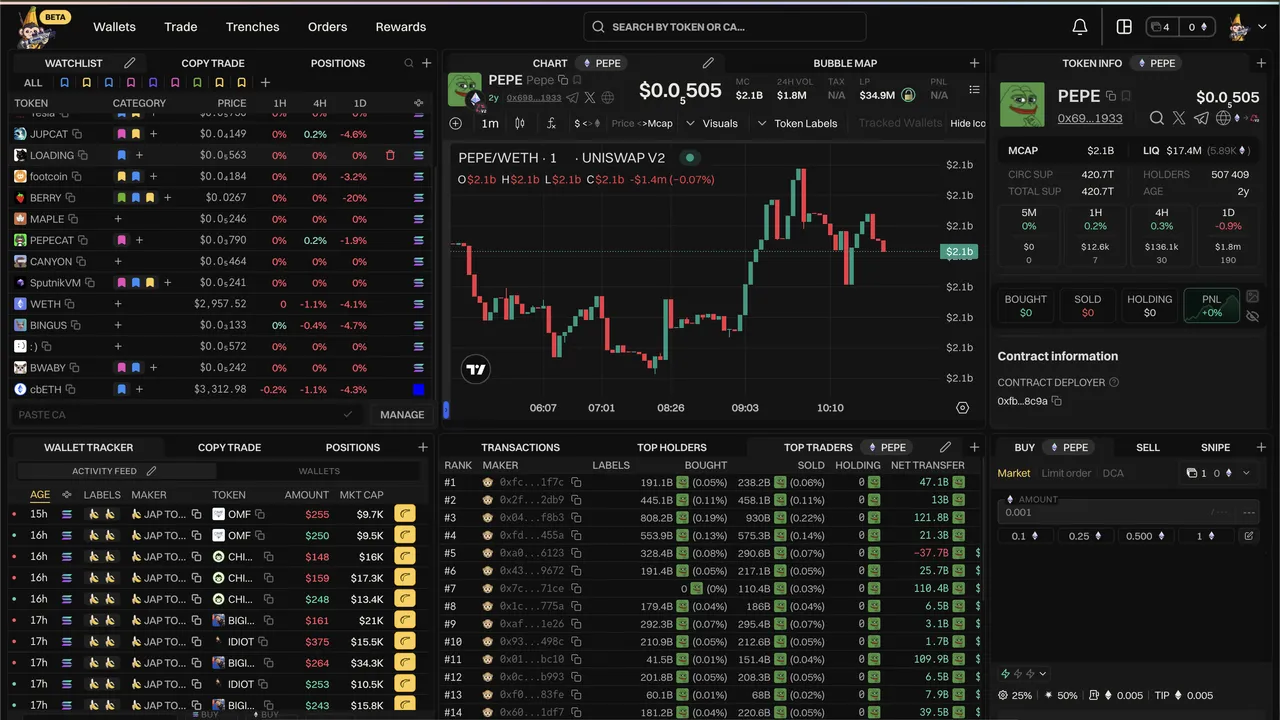Image resolution: width=1280 pixels, height=720 pixels.
Task: Toggle PNL visibility with the eye icon
Action: point(1253,316)
